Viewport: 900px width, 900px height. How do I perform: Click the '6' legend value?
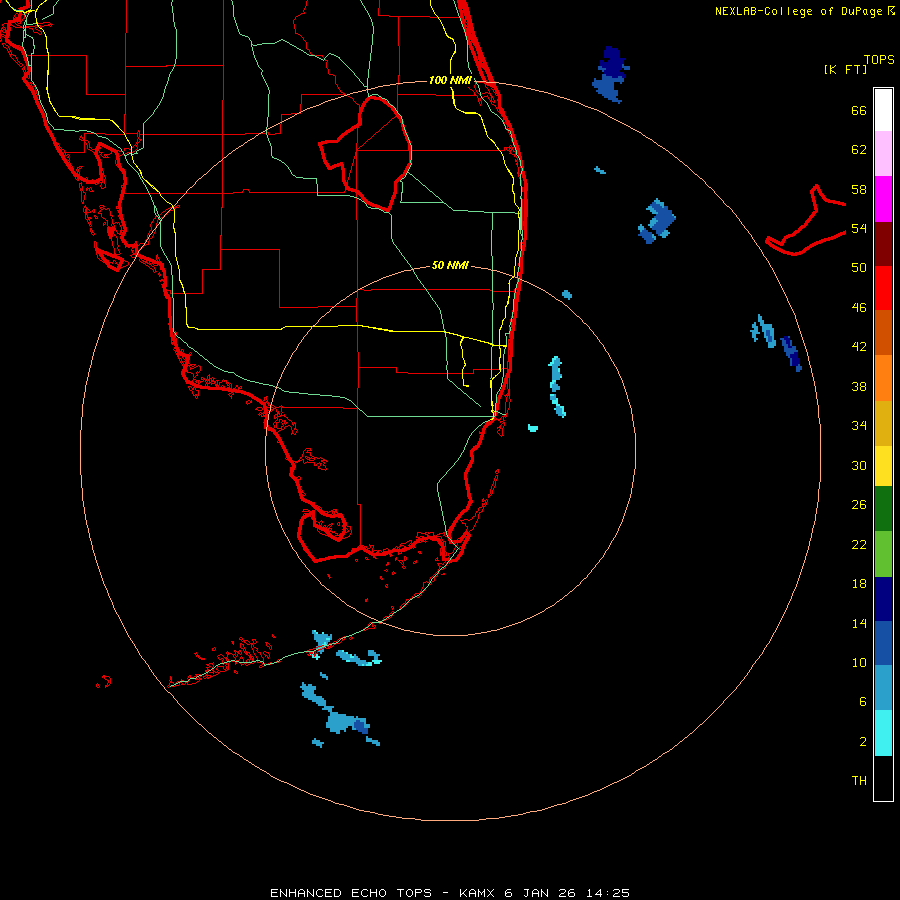pyautogui.click(x=863, y=701)
